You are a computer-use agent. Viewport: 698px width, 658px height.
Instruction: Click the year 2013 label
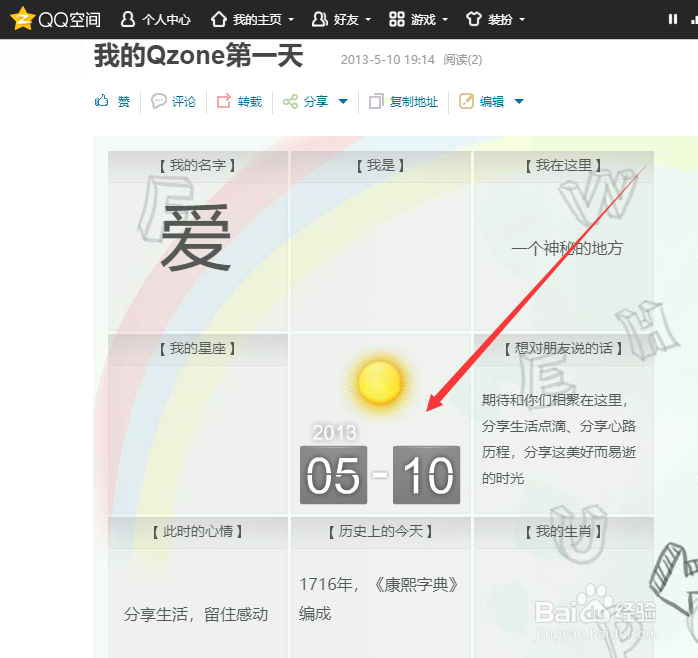334,432
